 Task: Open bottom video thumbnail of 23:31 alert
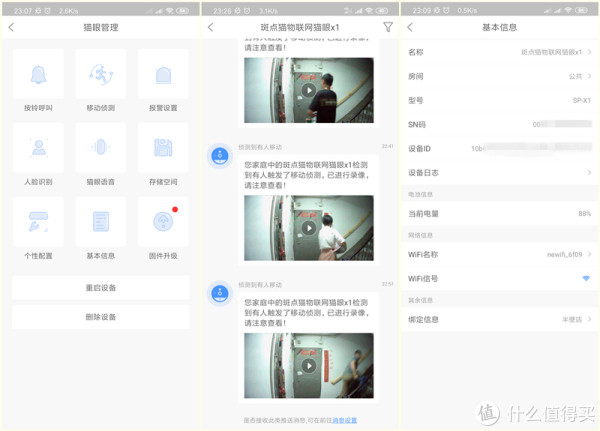click(308, 366)
